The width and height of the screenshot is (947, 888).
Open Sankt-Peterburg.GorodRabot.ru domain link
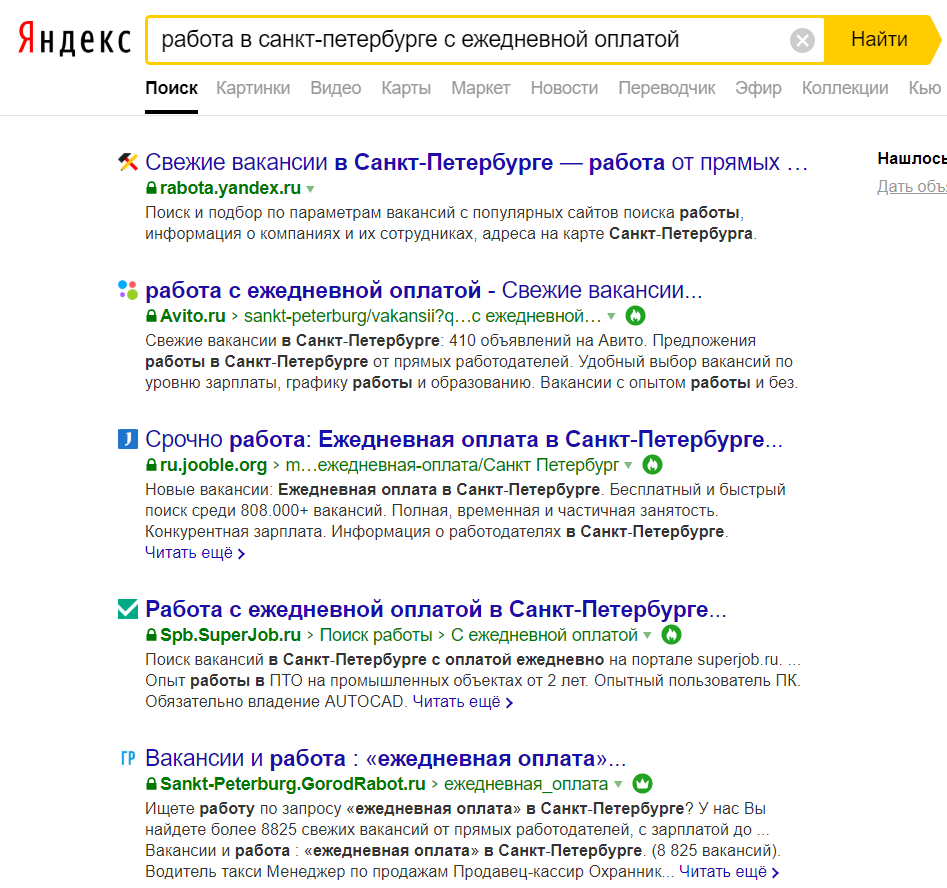pyautogui.click(x=293, y=784)
